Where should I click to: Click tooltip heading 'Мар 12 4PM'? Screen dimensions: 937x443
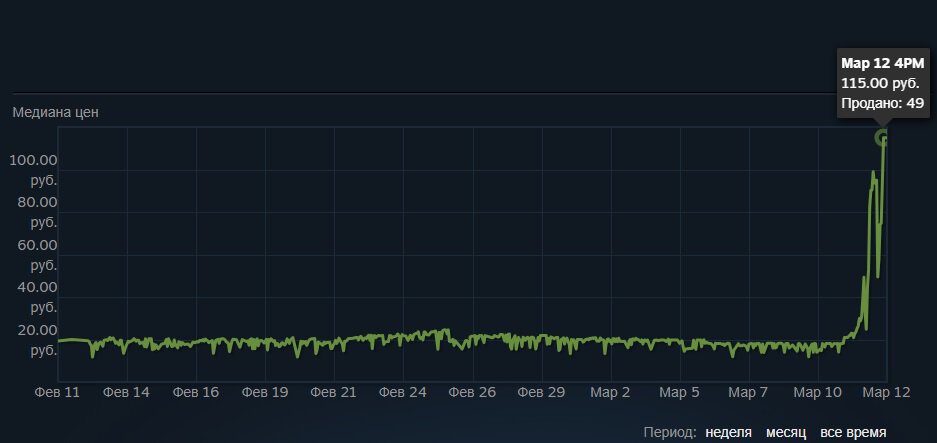(x=883, y=63)
